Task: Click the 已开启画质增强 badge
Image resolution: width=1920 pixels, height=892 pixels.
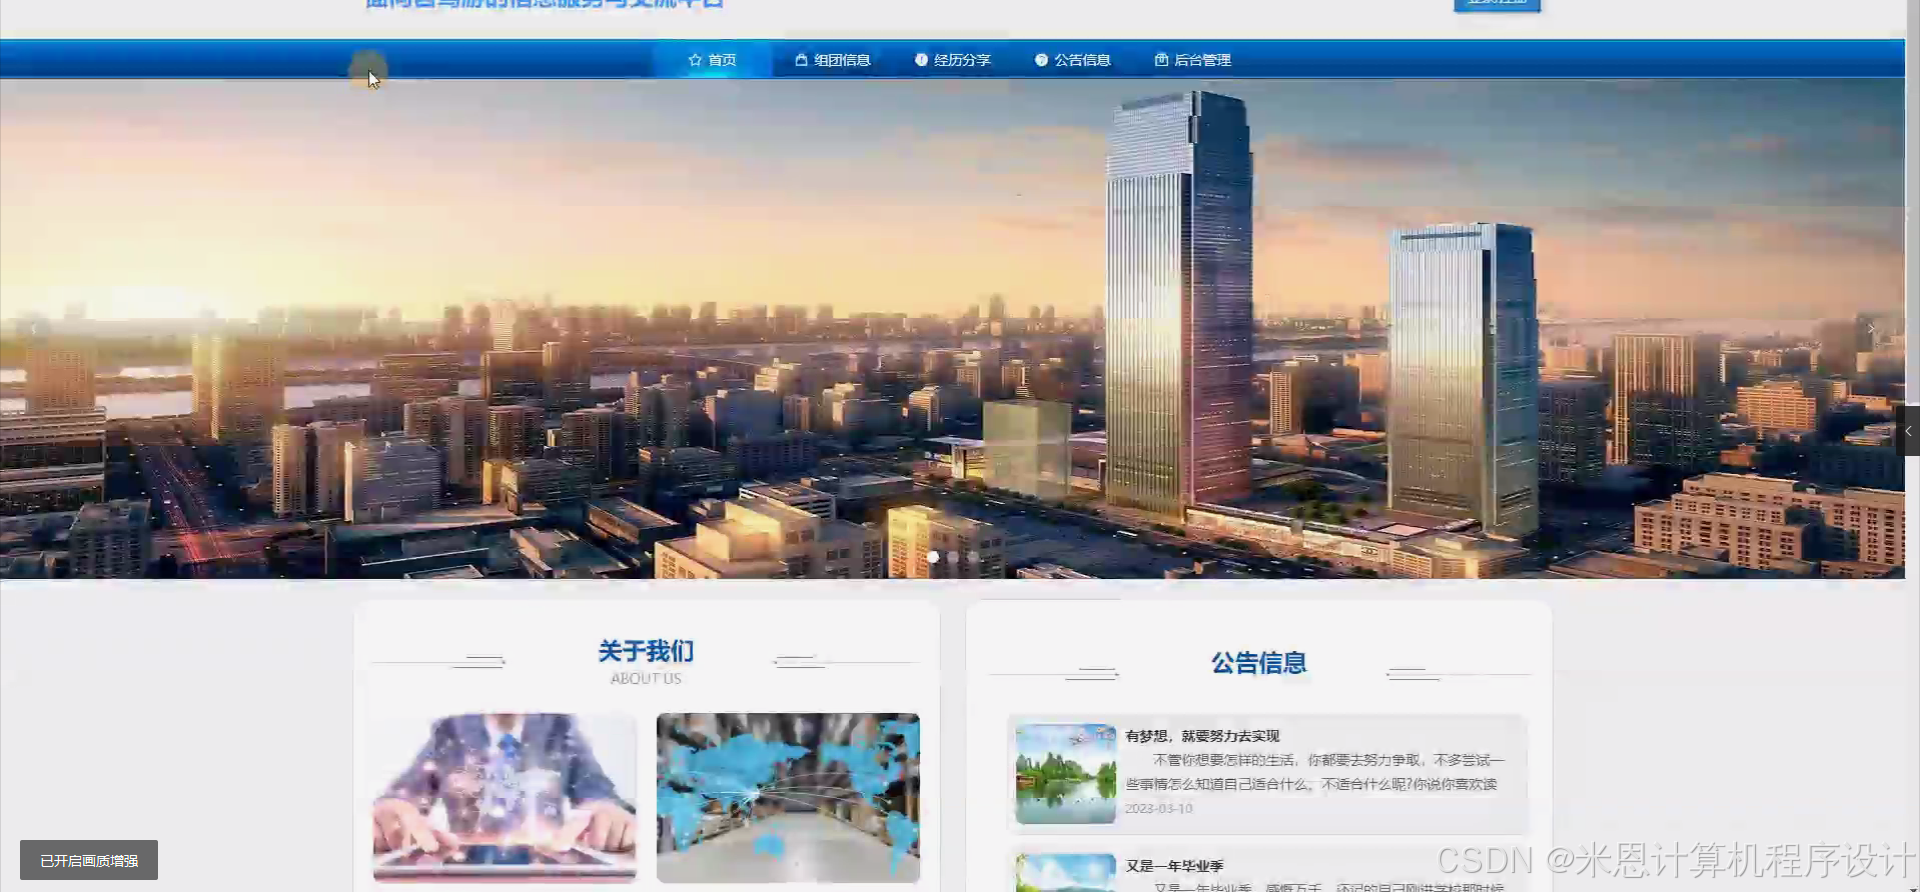Action: [89, 860]
